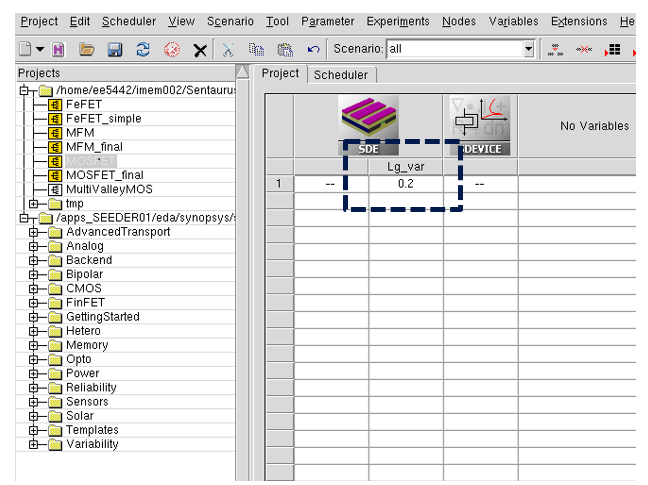This screenshot has width=648, height=485.
Task: Click the Lg_var column header
Action: click(x=406, y=167)
